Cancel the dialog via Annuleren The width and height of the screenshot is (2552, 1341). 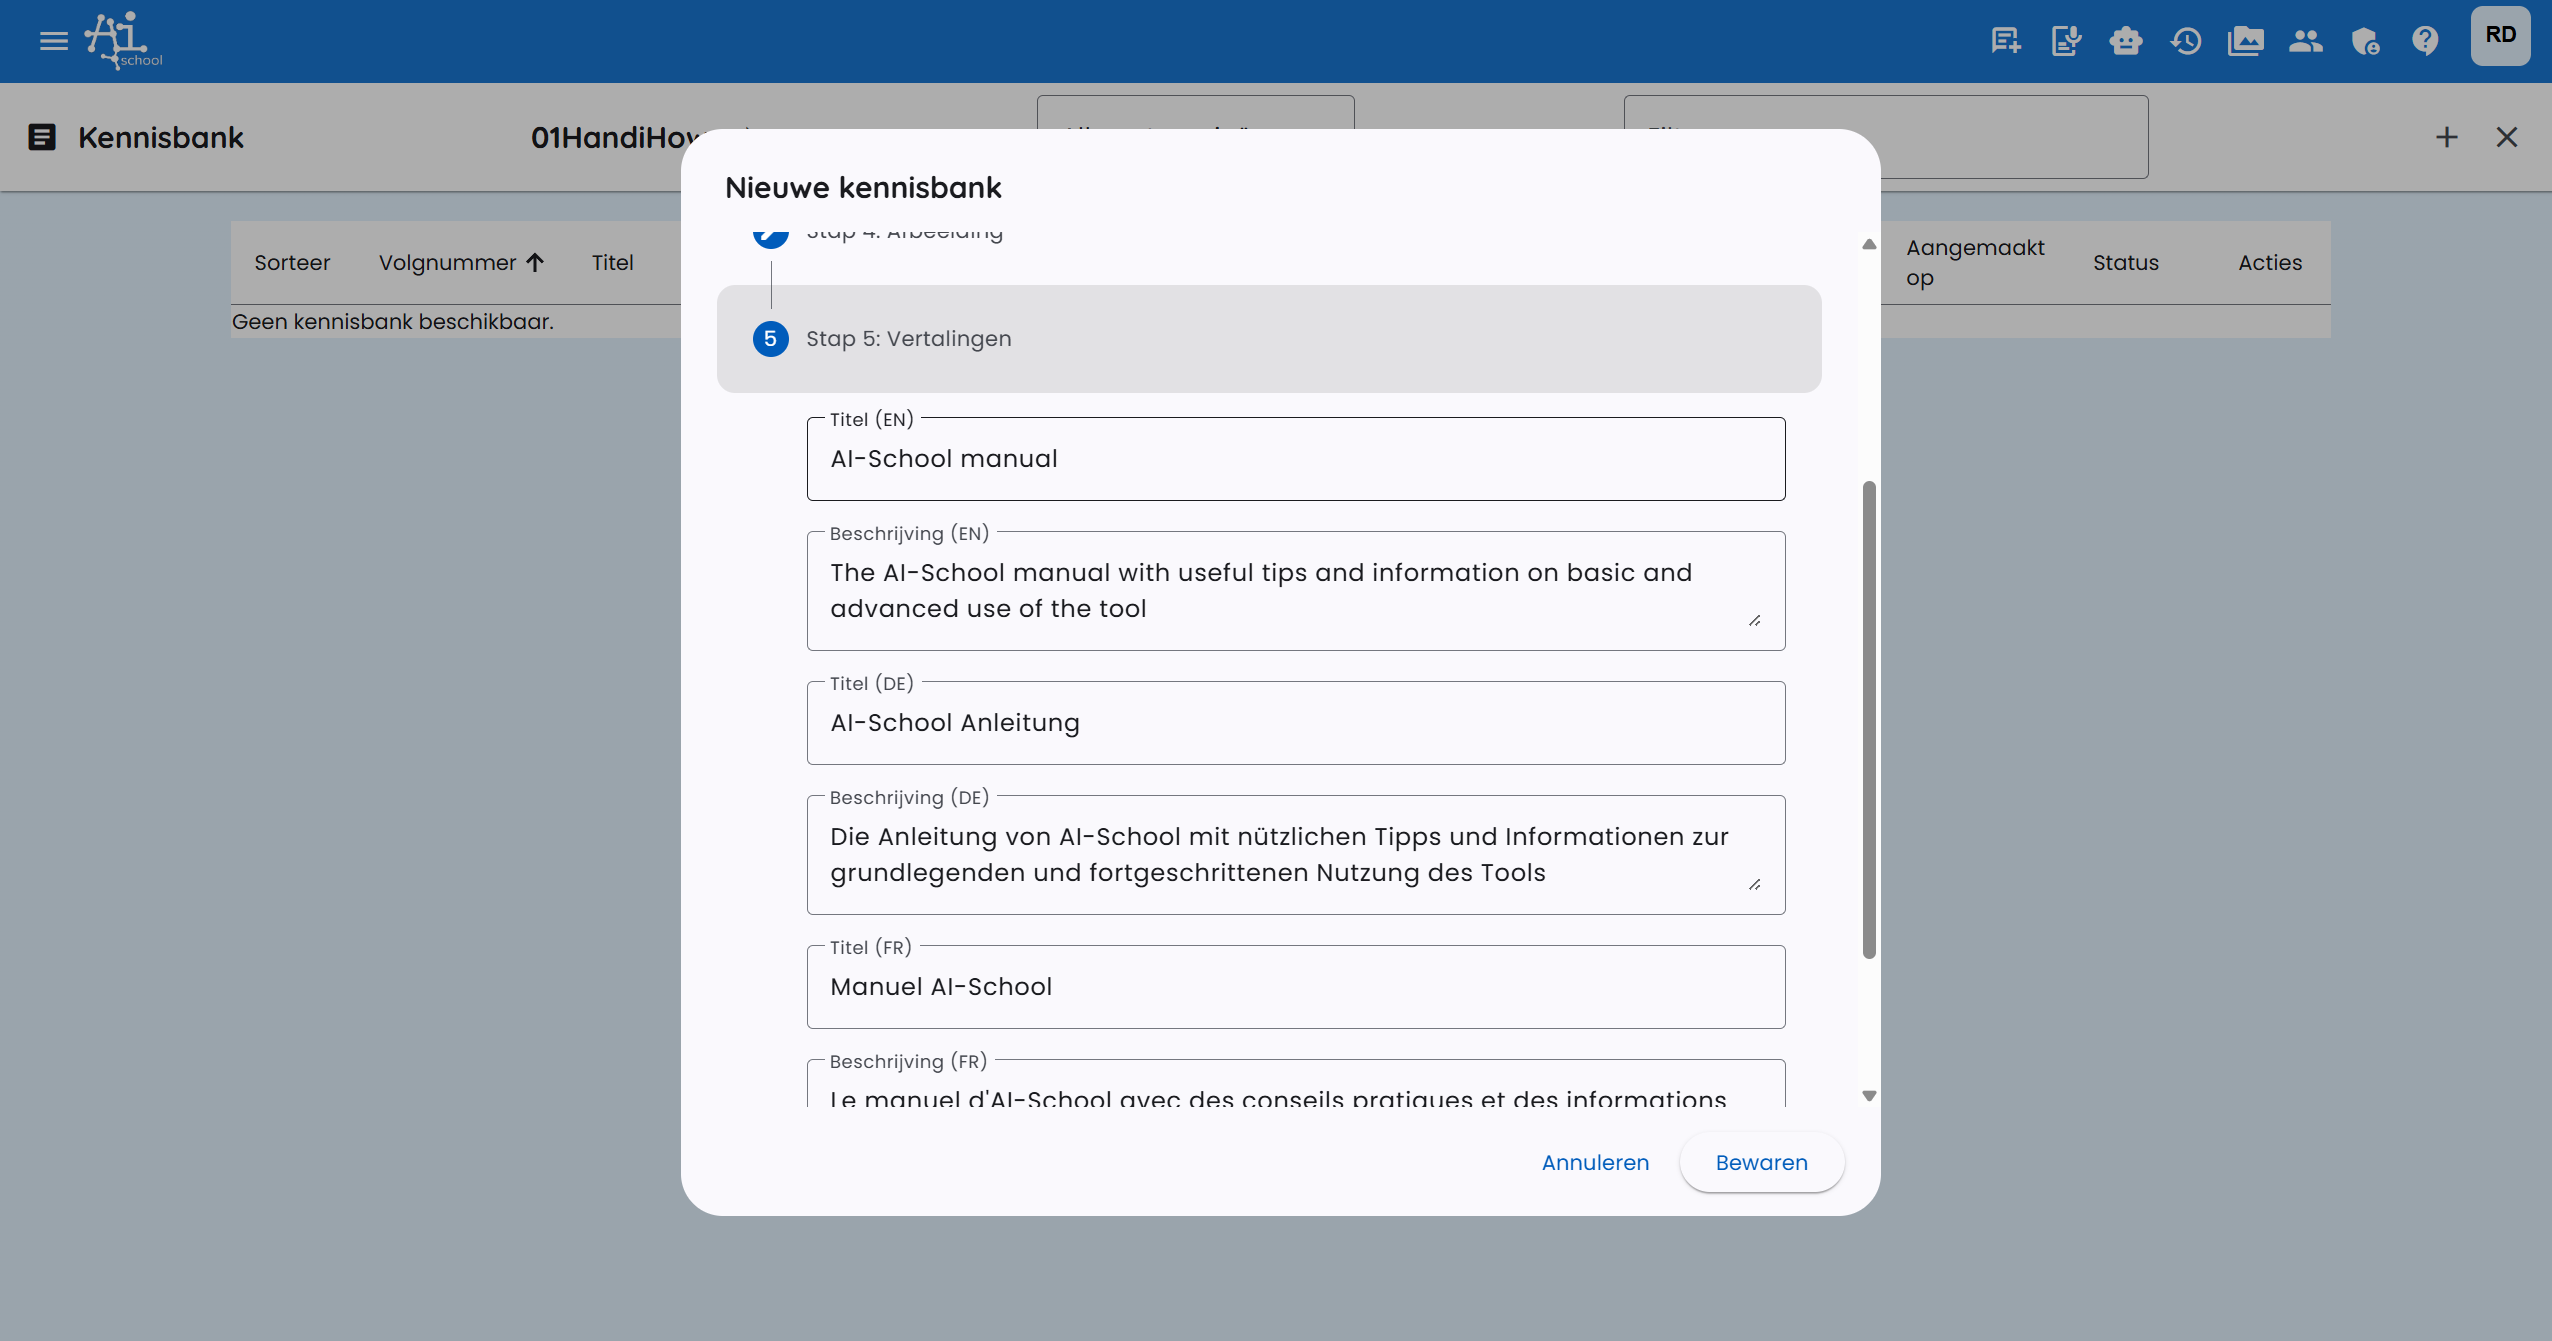click(x=1594, y=1162)
